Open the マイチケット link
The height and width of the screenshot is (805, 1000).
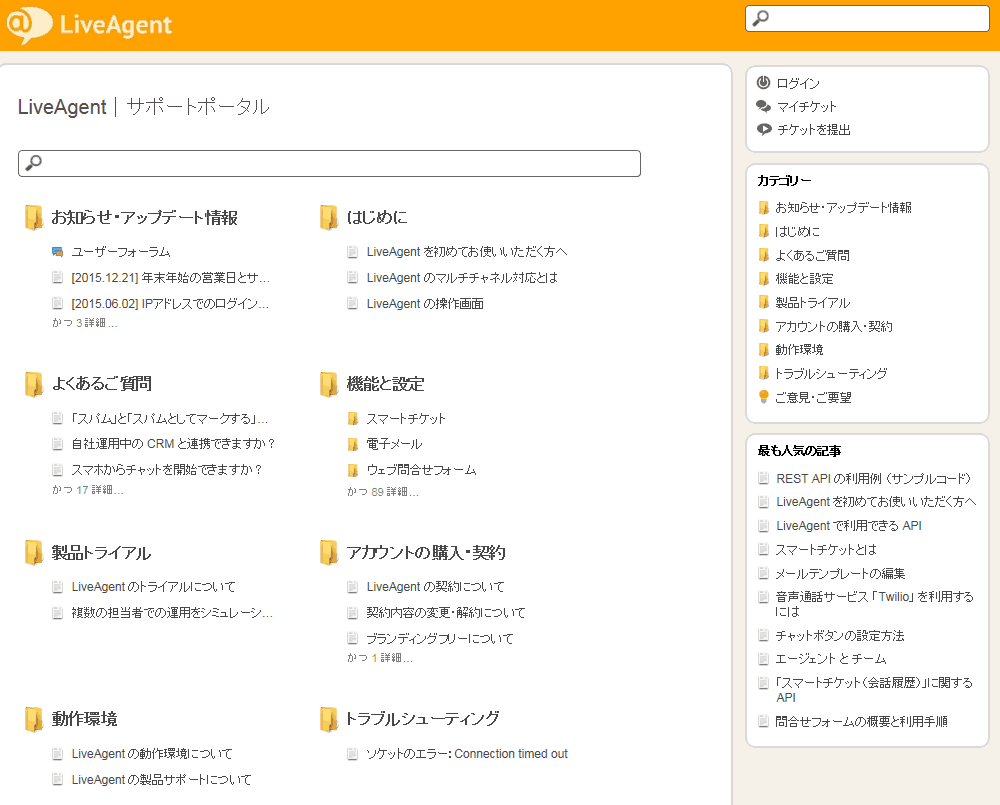806,107
